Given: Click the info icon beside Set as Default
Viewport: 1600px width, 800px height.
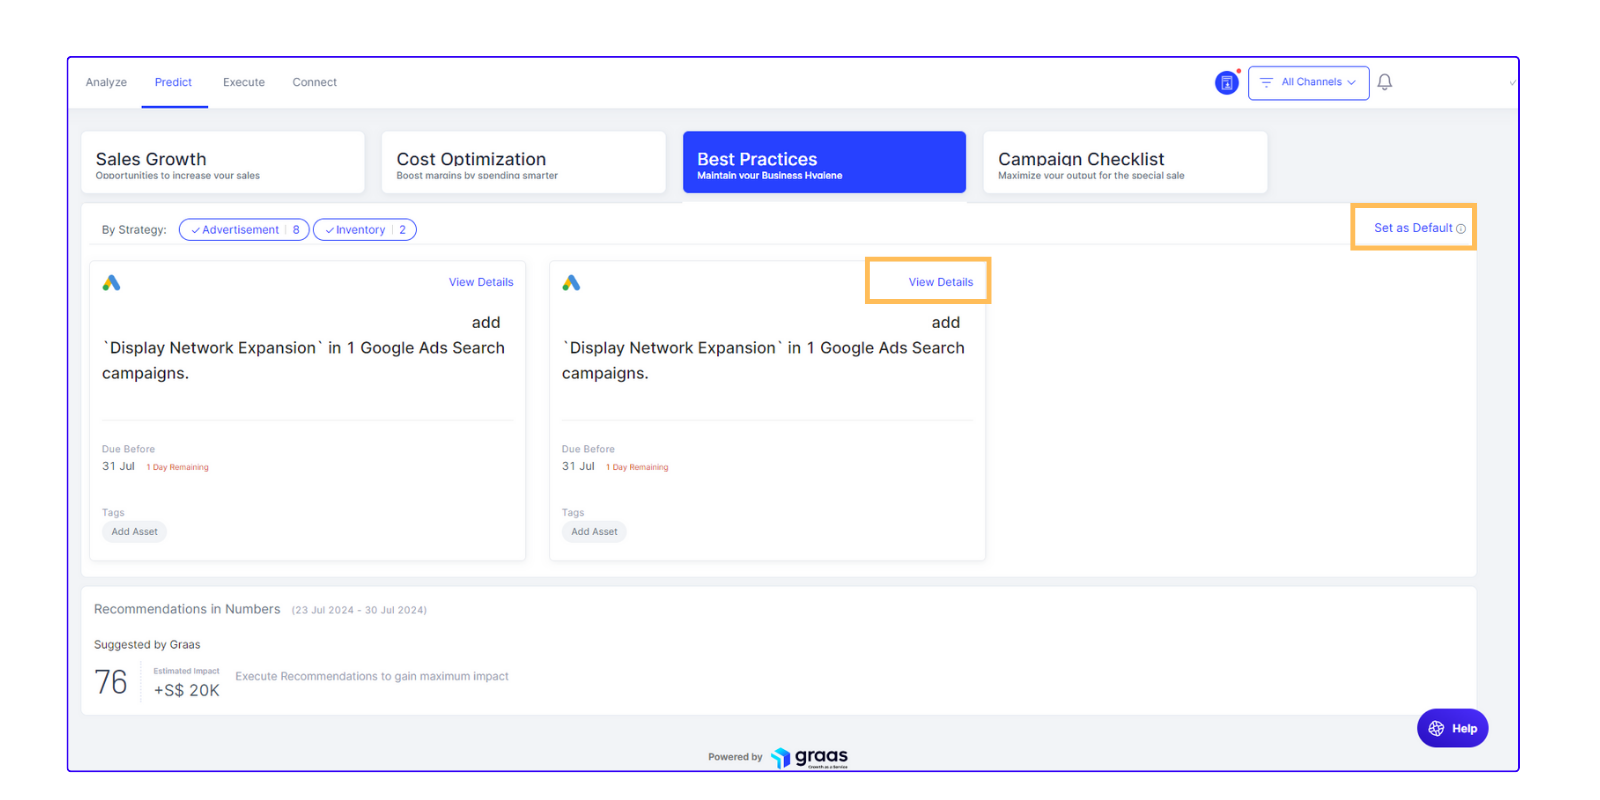Looking at the screenshot, I should 1461,229.
